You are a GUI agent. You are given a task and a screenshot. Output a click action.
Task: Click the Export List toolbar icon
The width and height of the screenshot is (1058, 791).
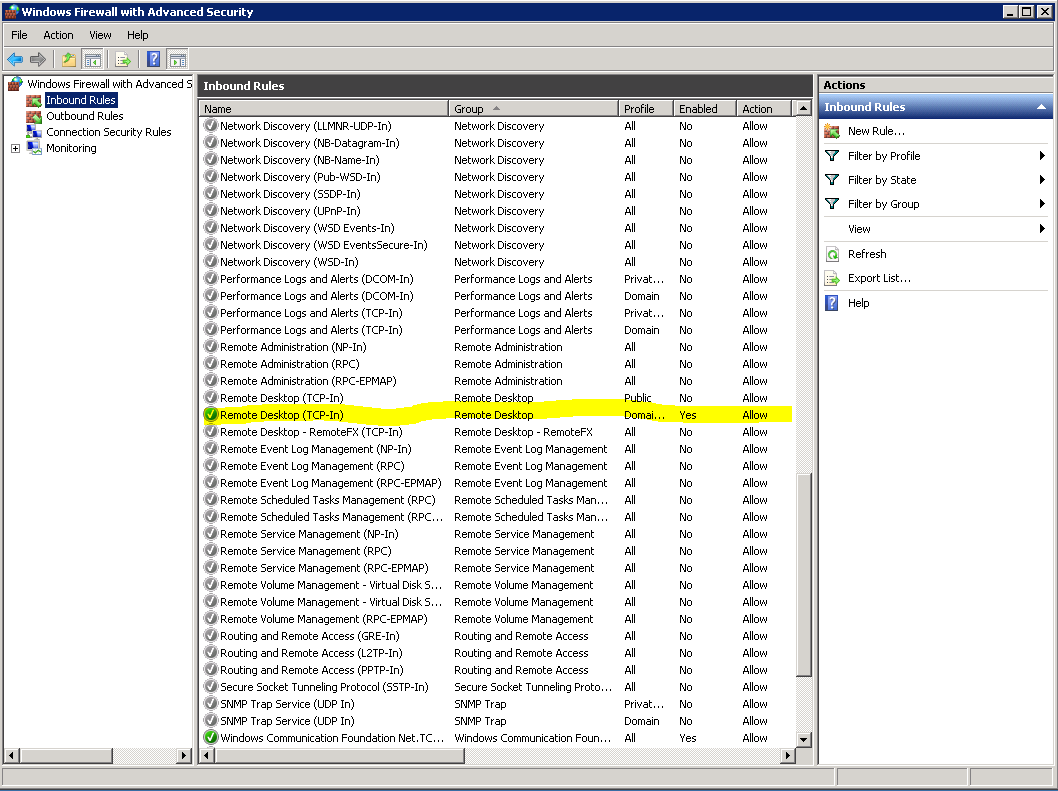123,60
